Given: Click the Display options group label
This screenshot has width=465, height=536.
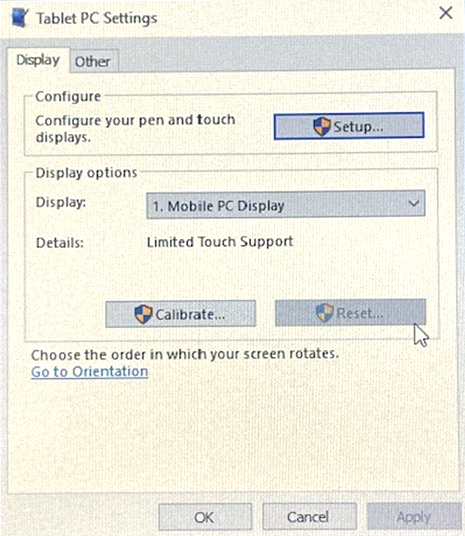Looking at the screenshot, I should (x=86, y=173).
